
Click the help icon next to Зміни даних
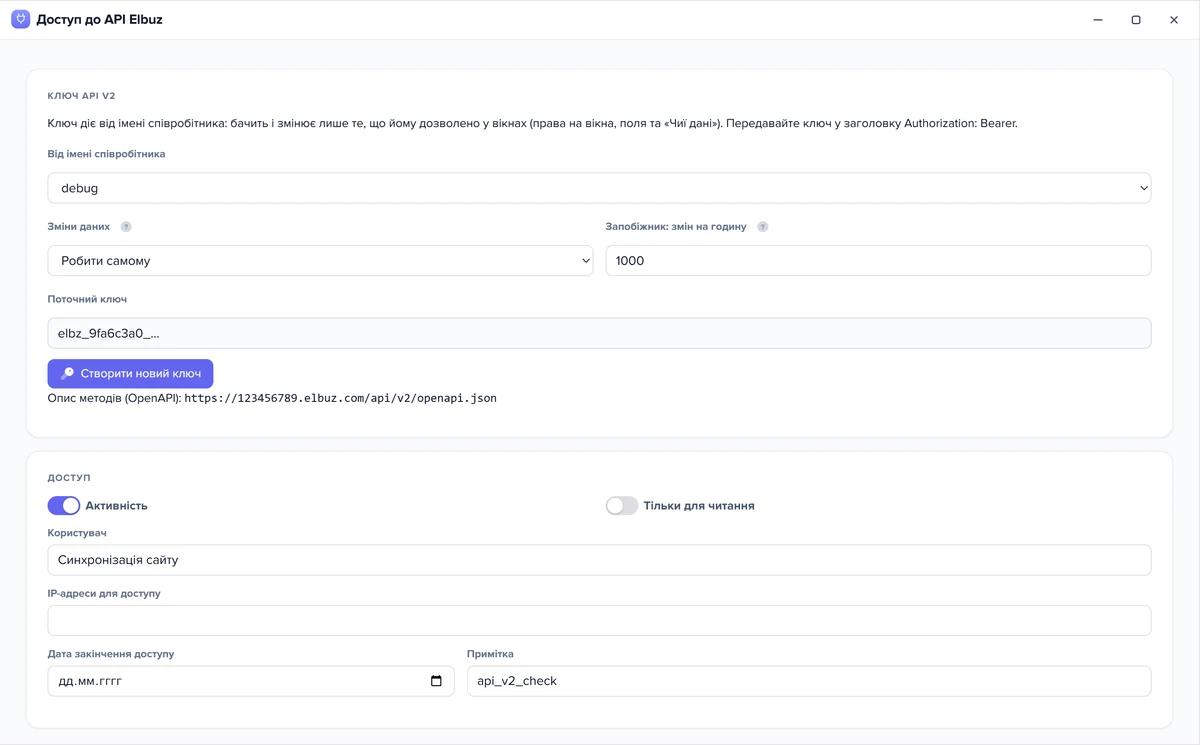click(x=126, y=227)
